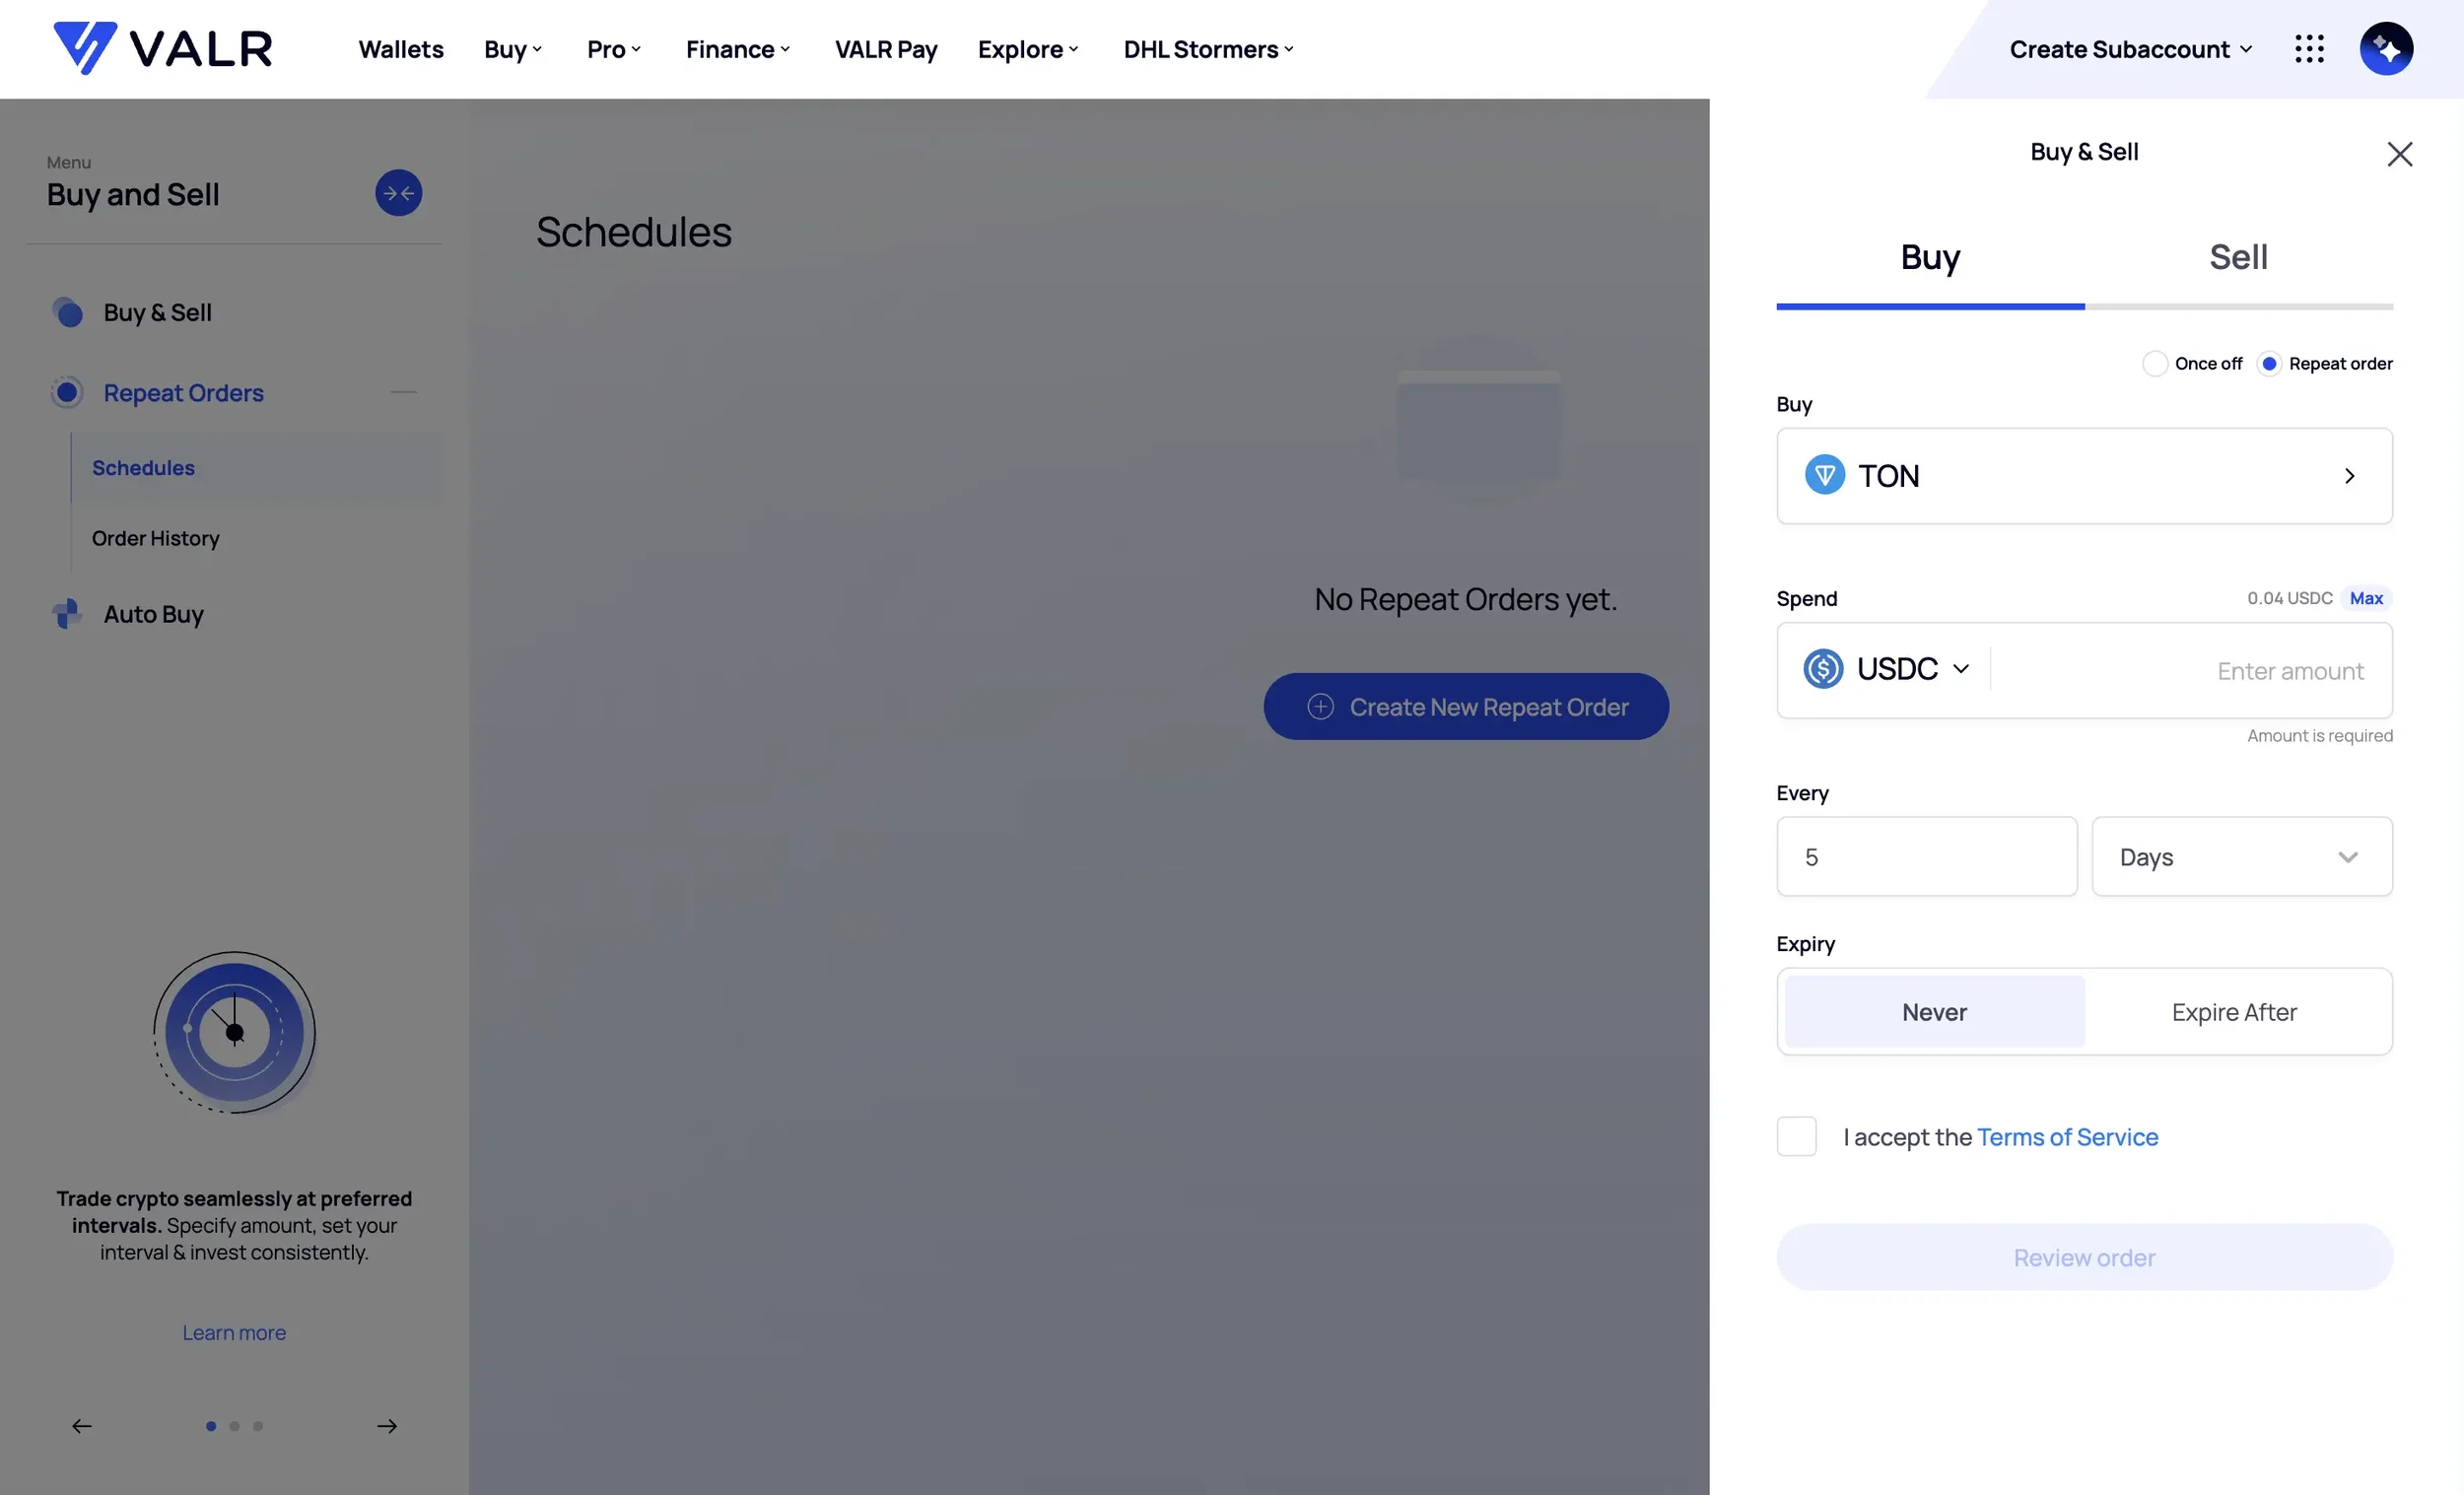Image resolution: width=2464 pixels, height=1495 pixels.
Task: Switch to the Sell tab
Action: coord(2238,258)
